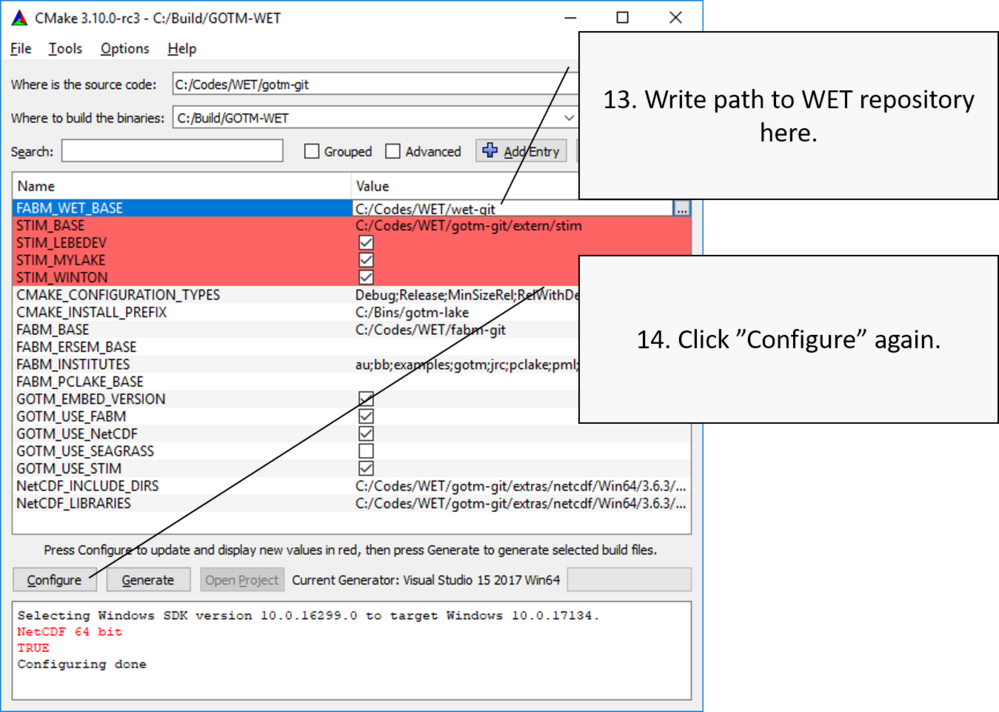
Task: Select the STIM_BASE entry name
Action: click(x=50, y=225)
